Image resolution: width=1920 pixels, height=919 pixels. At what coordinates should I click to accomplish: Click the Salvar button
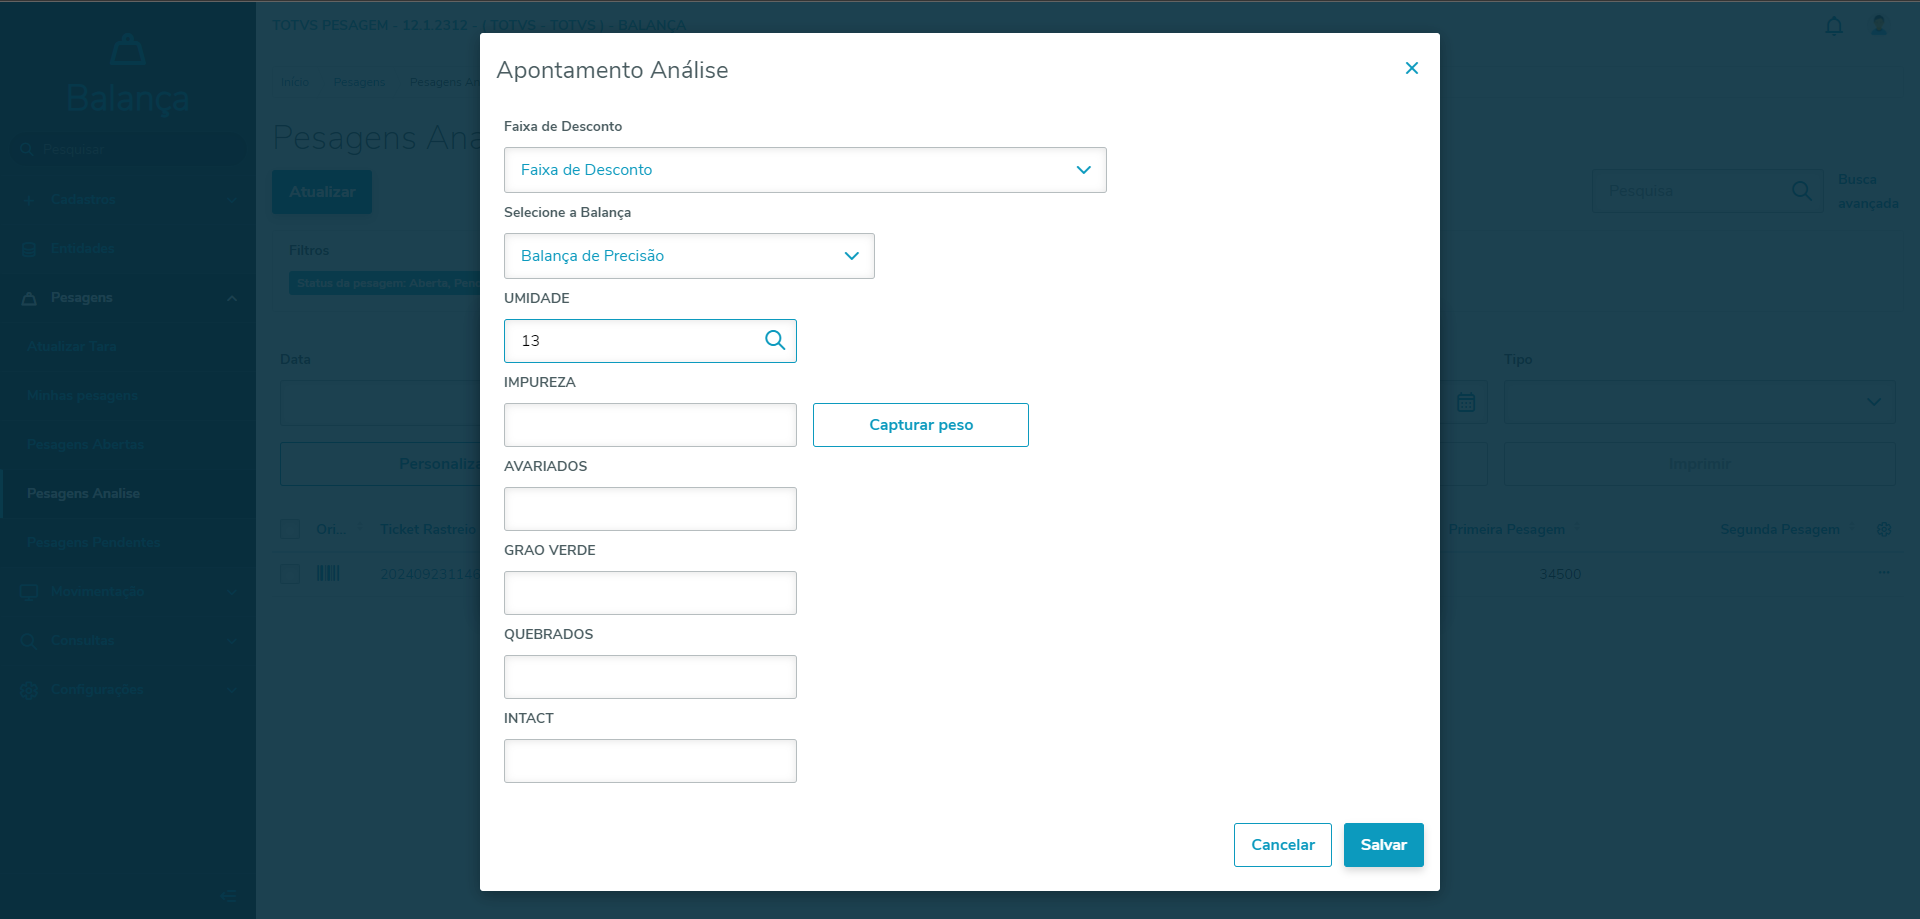tap(1383, 845)
